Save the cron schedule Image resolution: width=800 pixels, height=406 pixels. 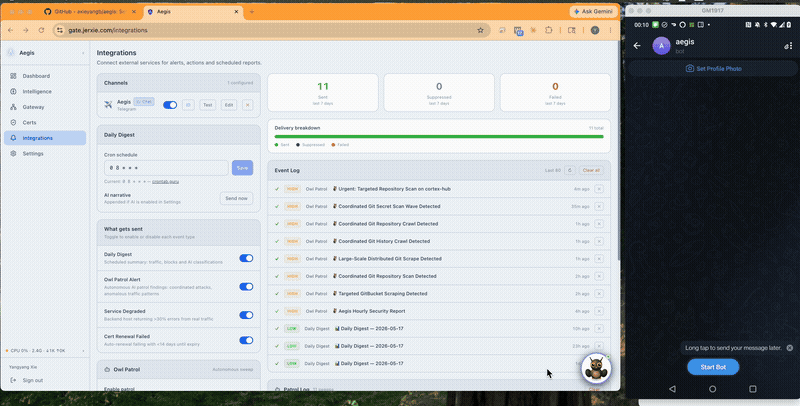coord(242,168)
